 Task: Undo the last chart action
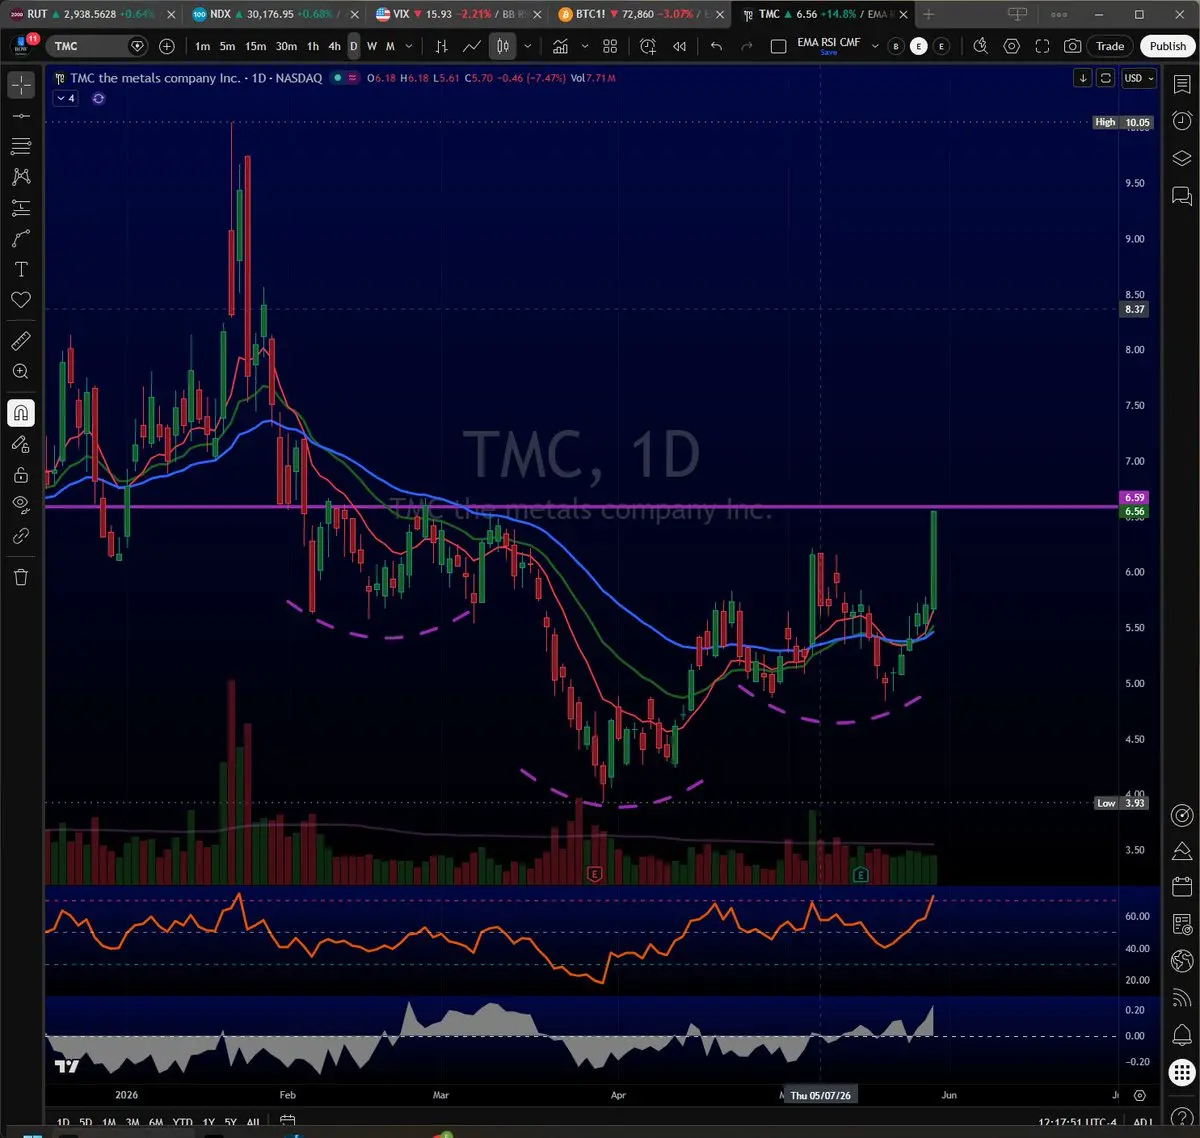point(716,46)
